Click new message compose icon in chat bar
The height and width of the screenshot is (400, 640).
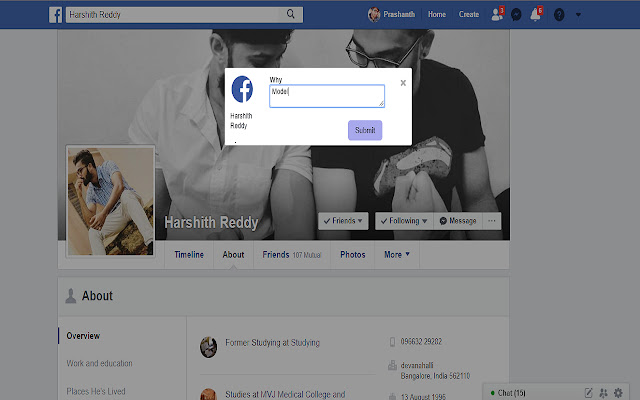tap(589, 392)
